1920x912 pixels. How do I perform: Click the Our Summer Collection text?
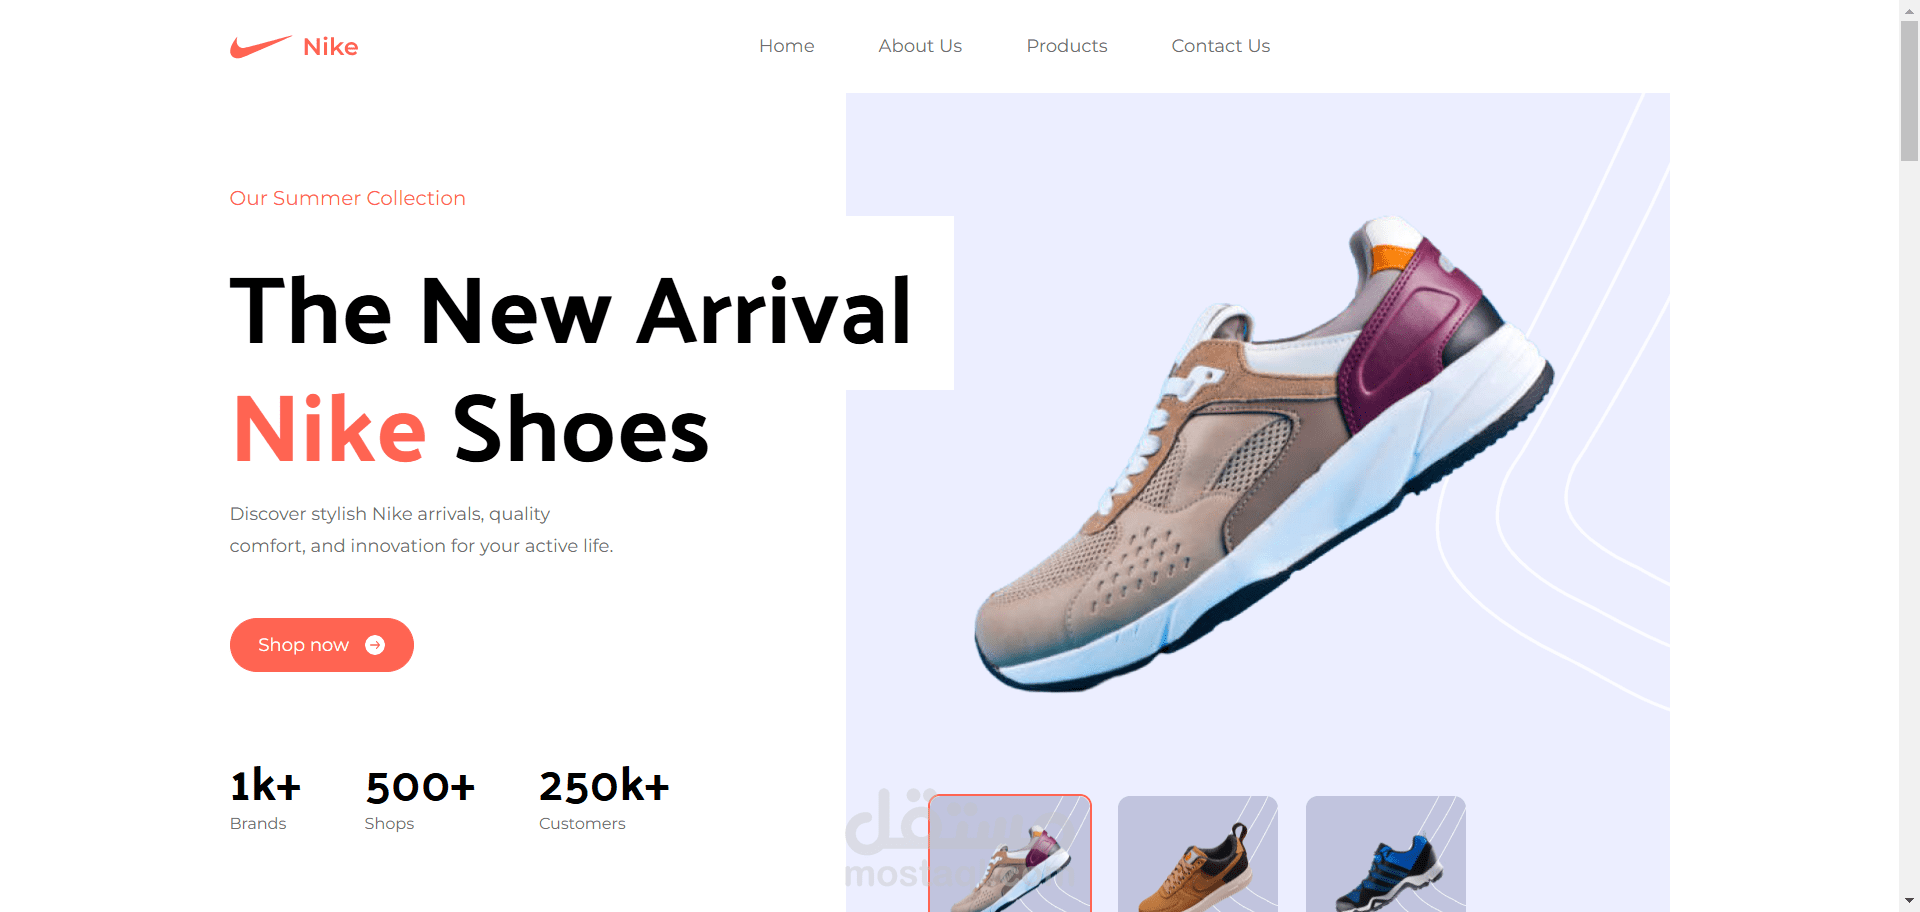pos(348,198)
